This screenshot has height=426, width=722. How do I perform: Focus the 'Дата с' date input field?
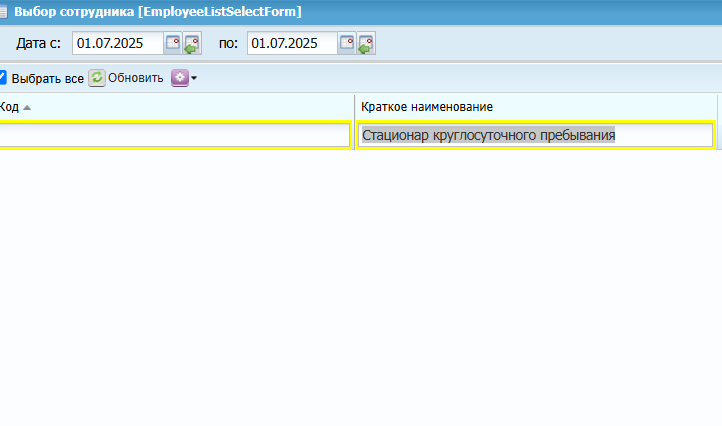tap(118, 43)
